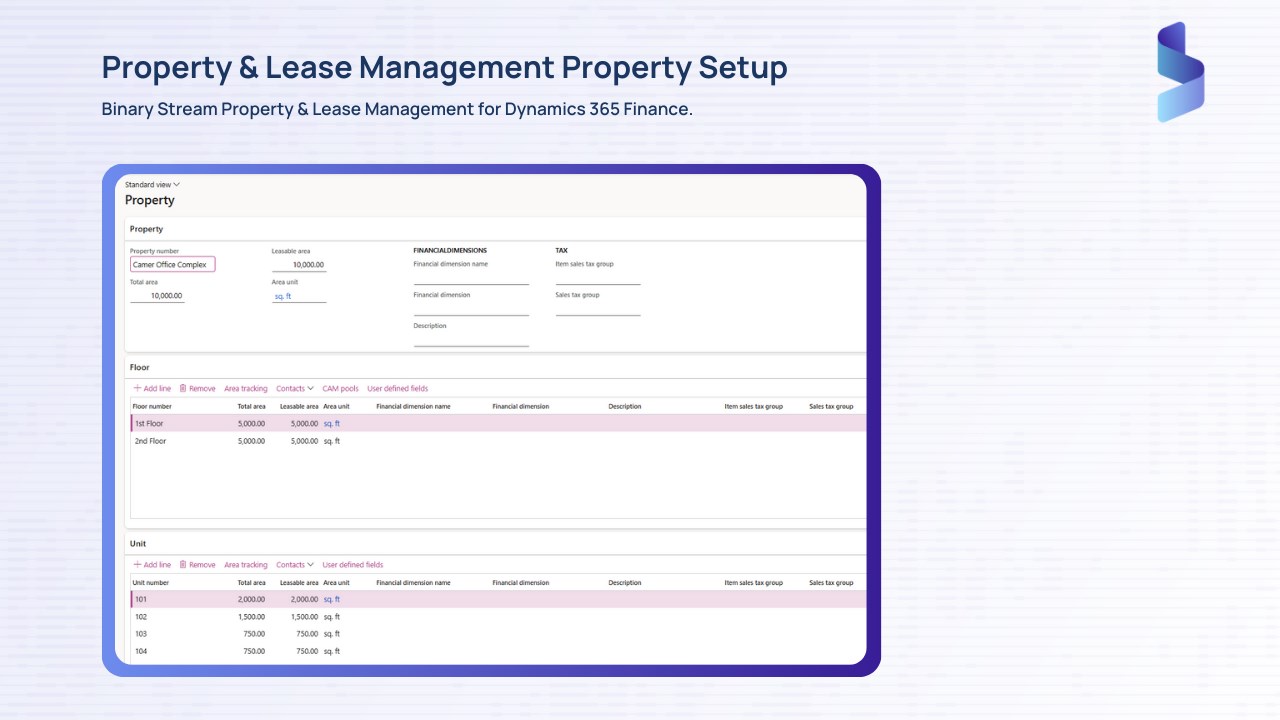
Task: Click the Unit number column header
Action: [x=151, y=583]
